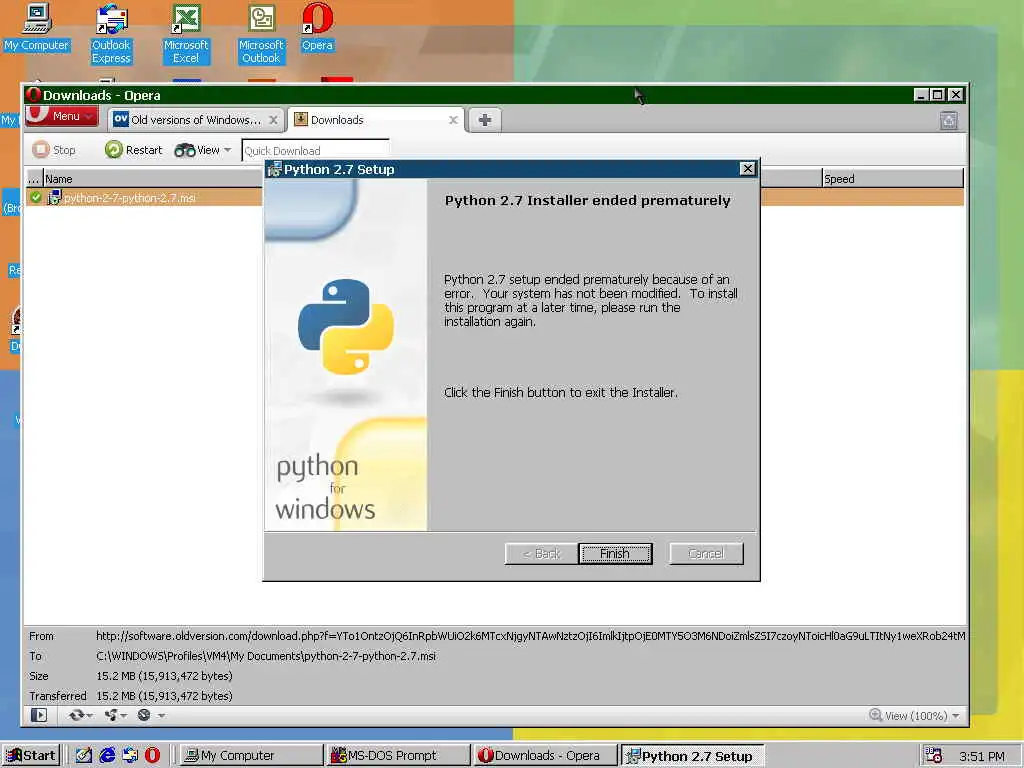Click the Stop download button
Image resolution: width=1024 pixels, height=768 pixels.
click(x=54, y=150)
